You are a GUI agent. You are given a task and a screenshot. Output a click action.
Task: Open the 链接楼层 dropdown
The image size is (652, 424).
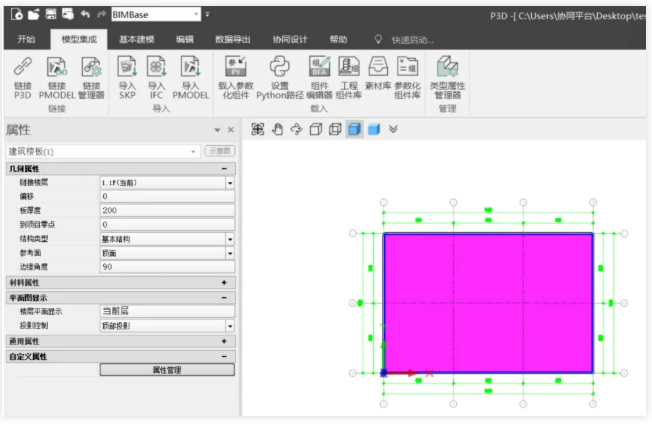[230, 183]
